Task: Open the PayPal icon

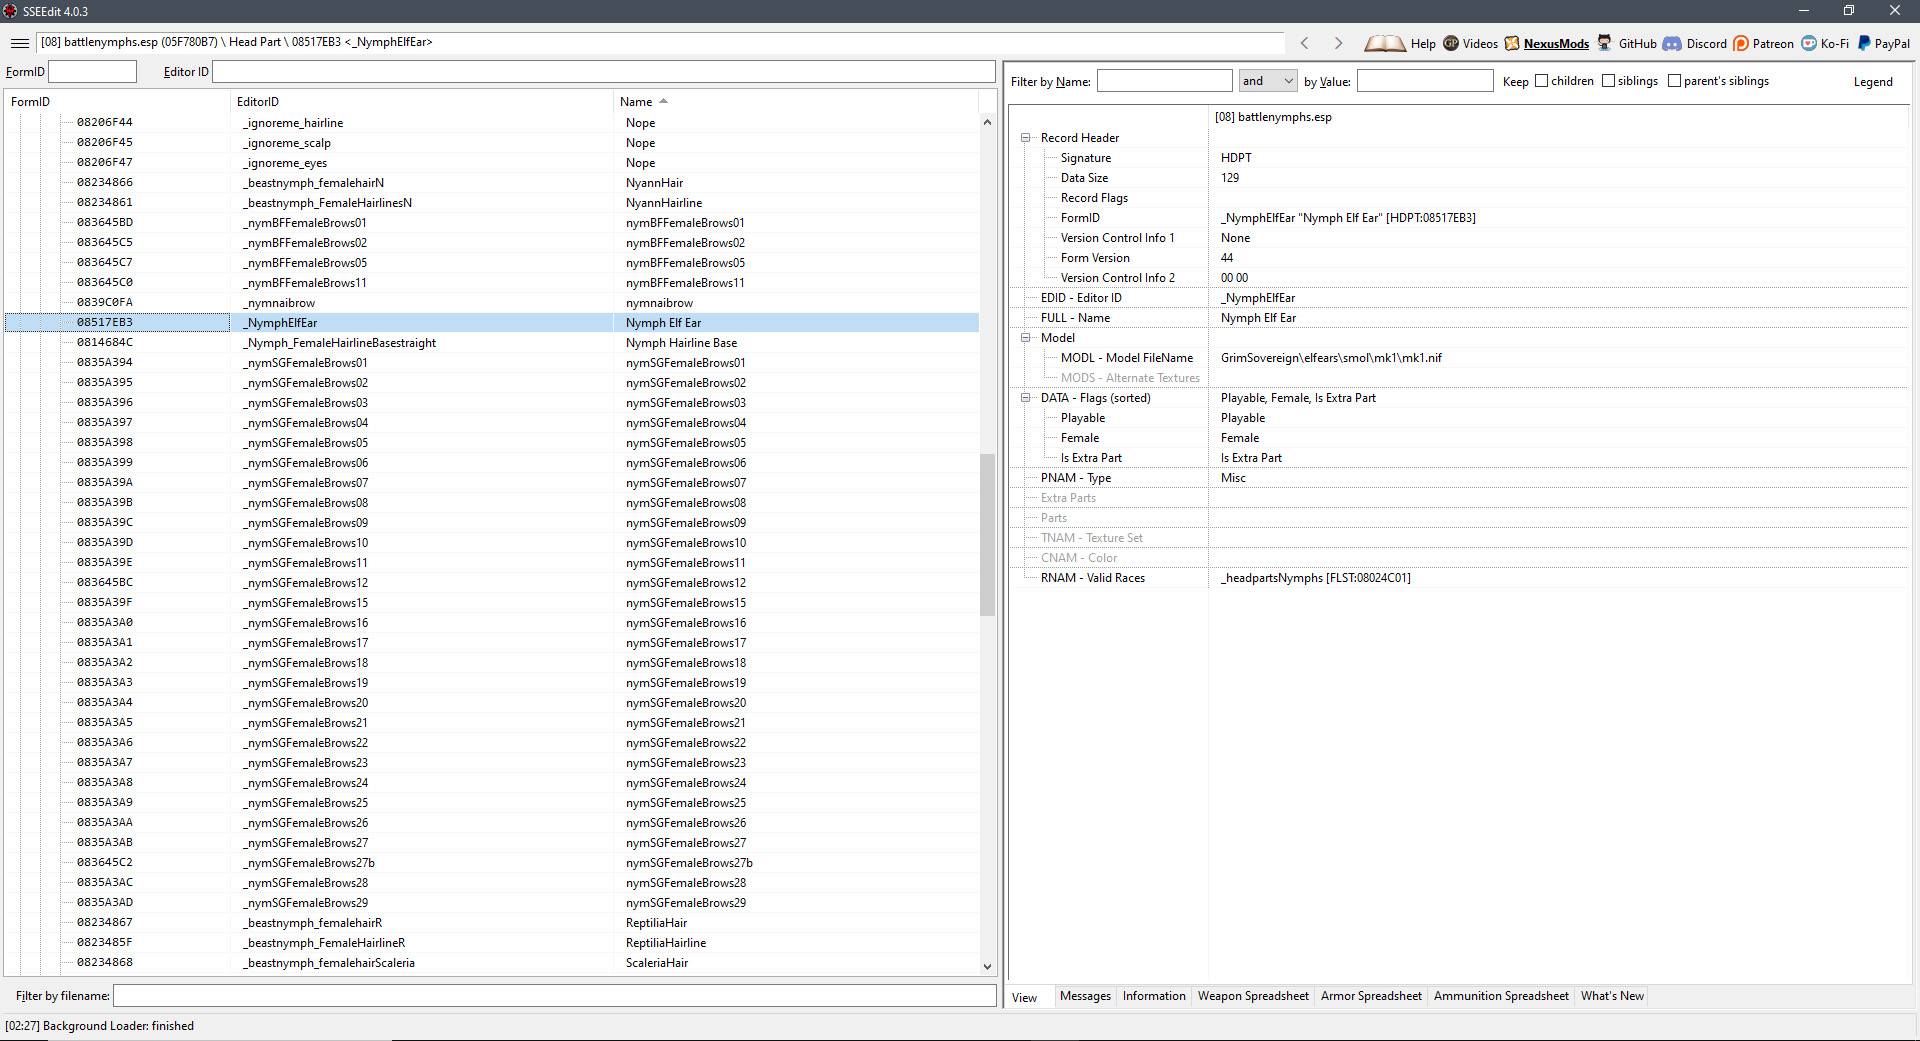Action: (1864, 43)
